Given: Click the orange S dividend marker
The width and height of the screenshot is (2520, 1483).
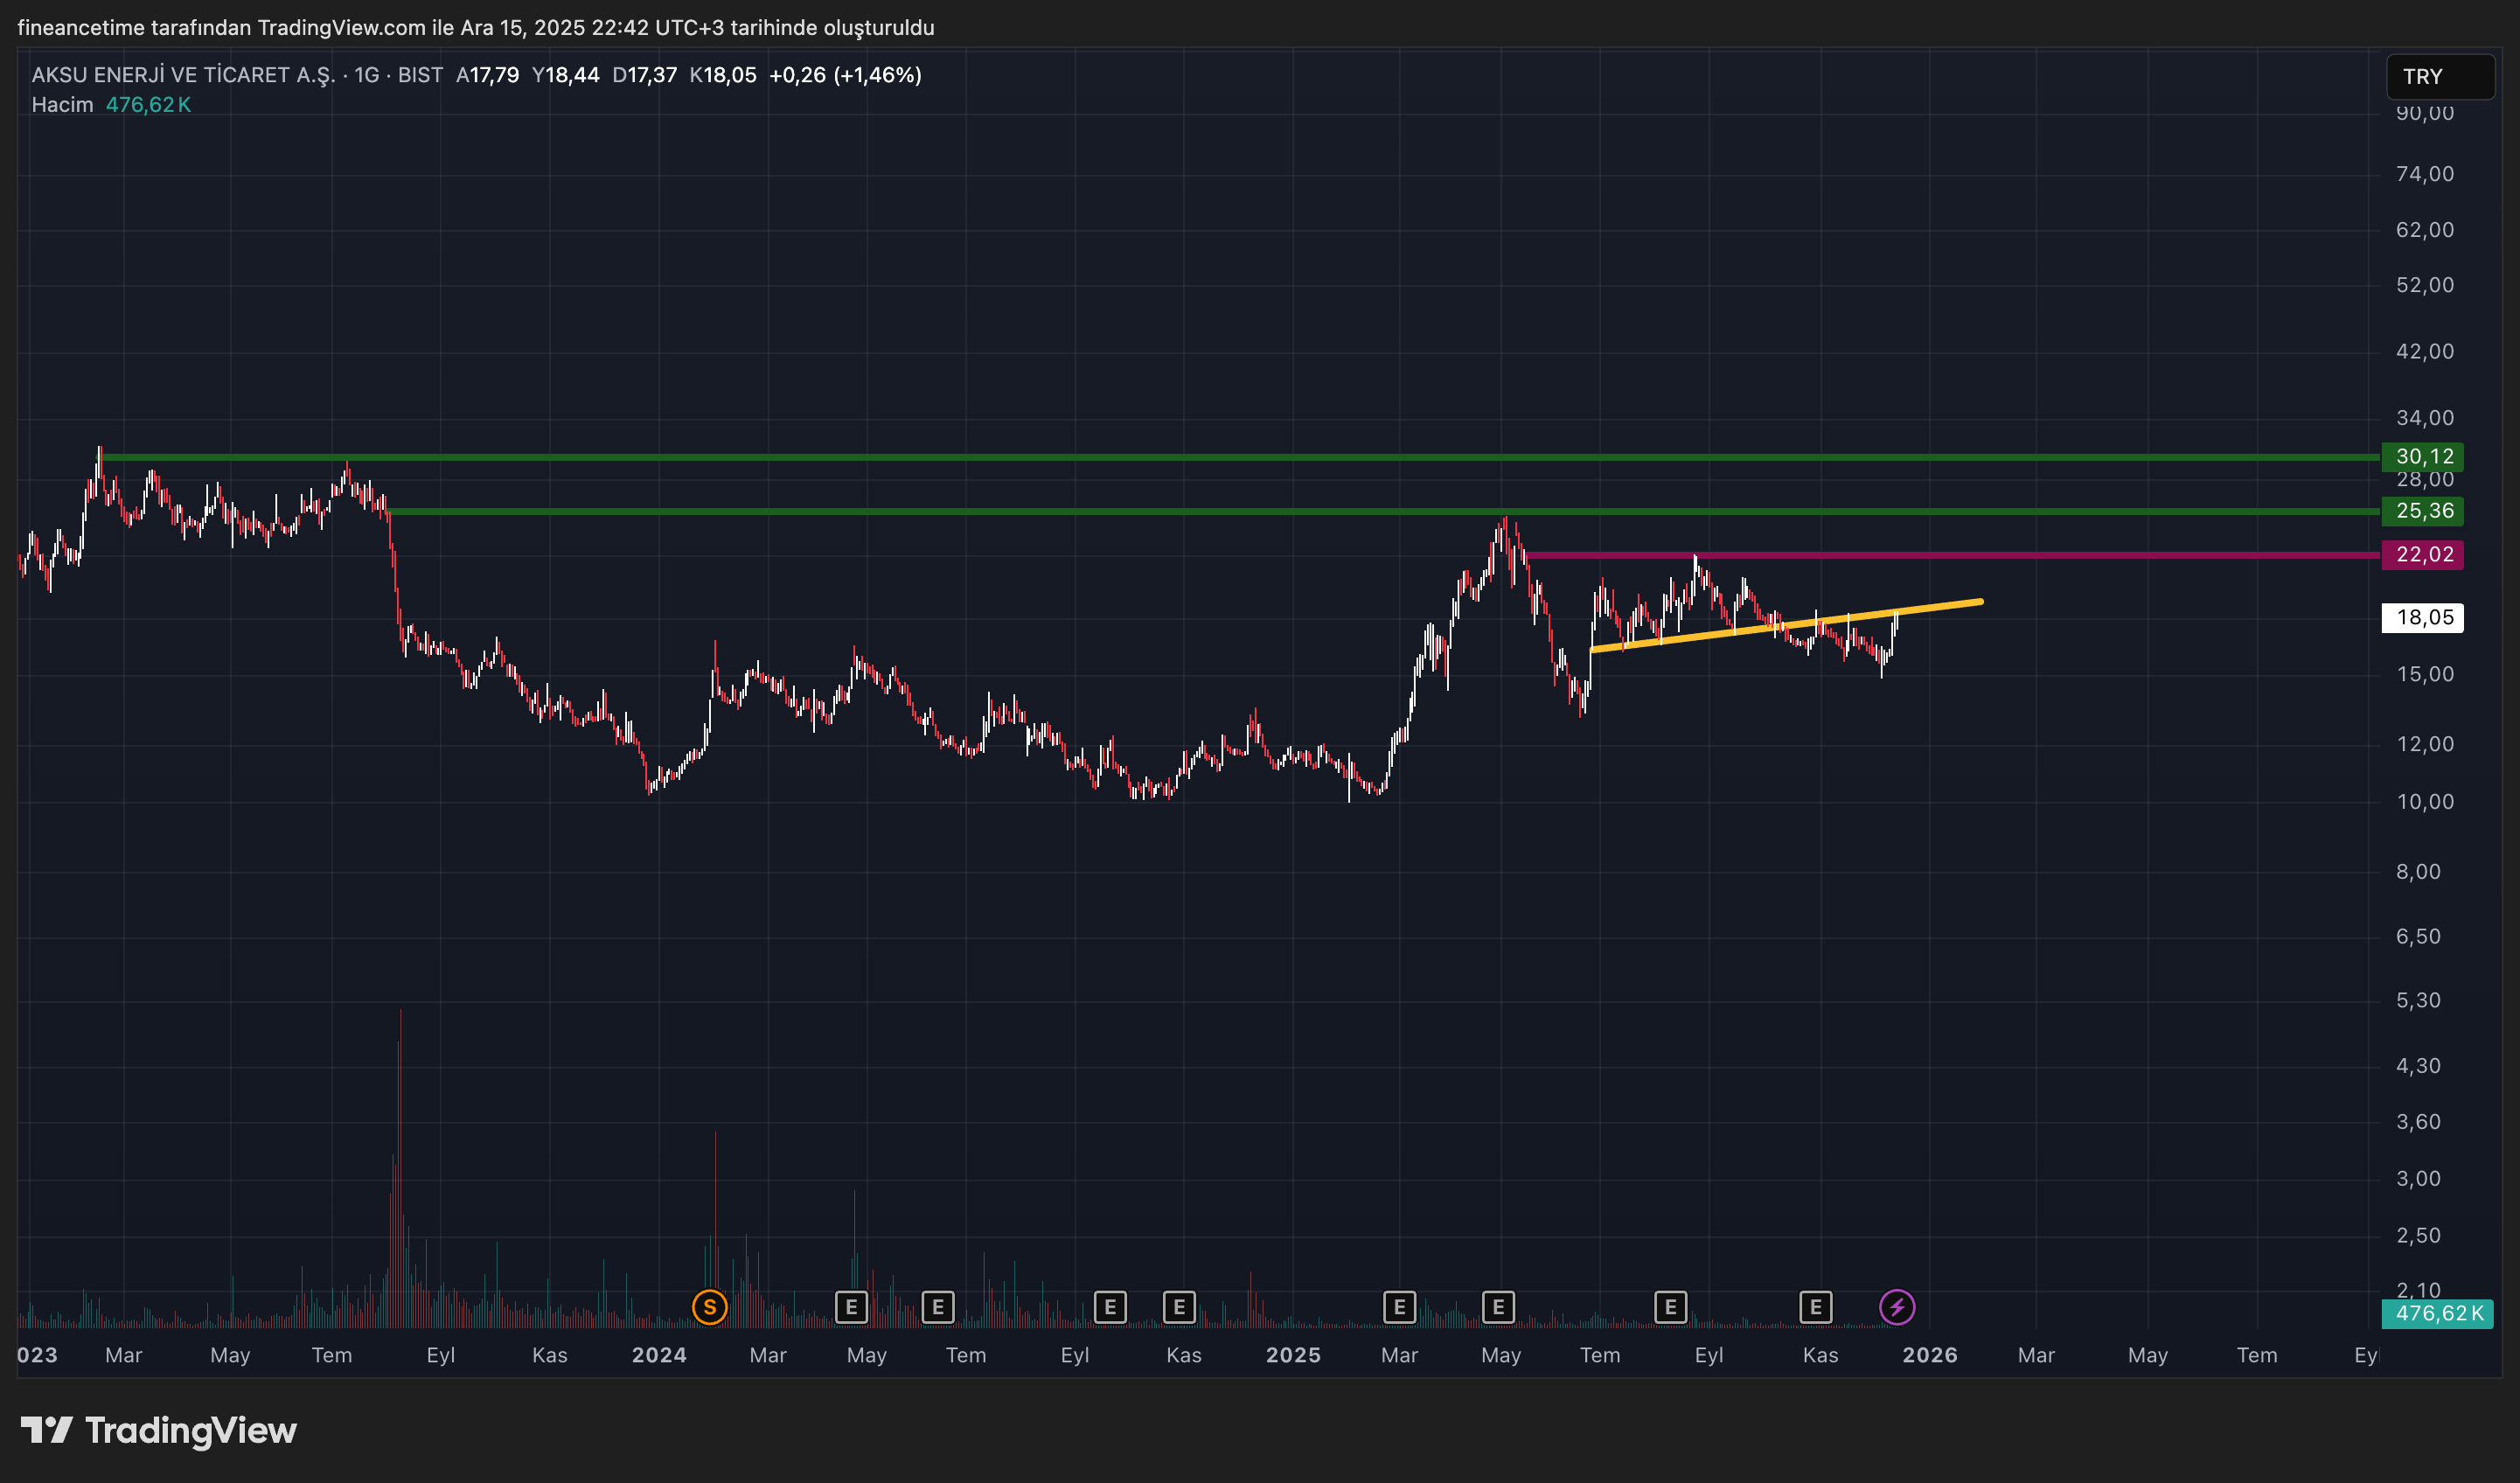Looking at the screenshot, I should pos(710,1307).
